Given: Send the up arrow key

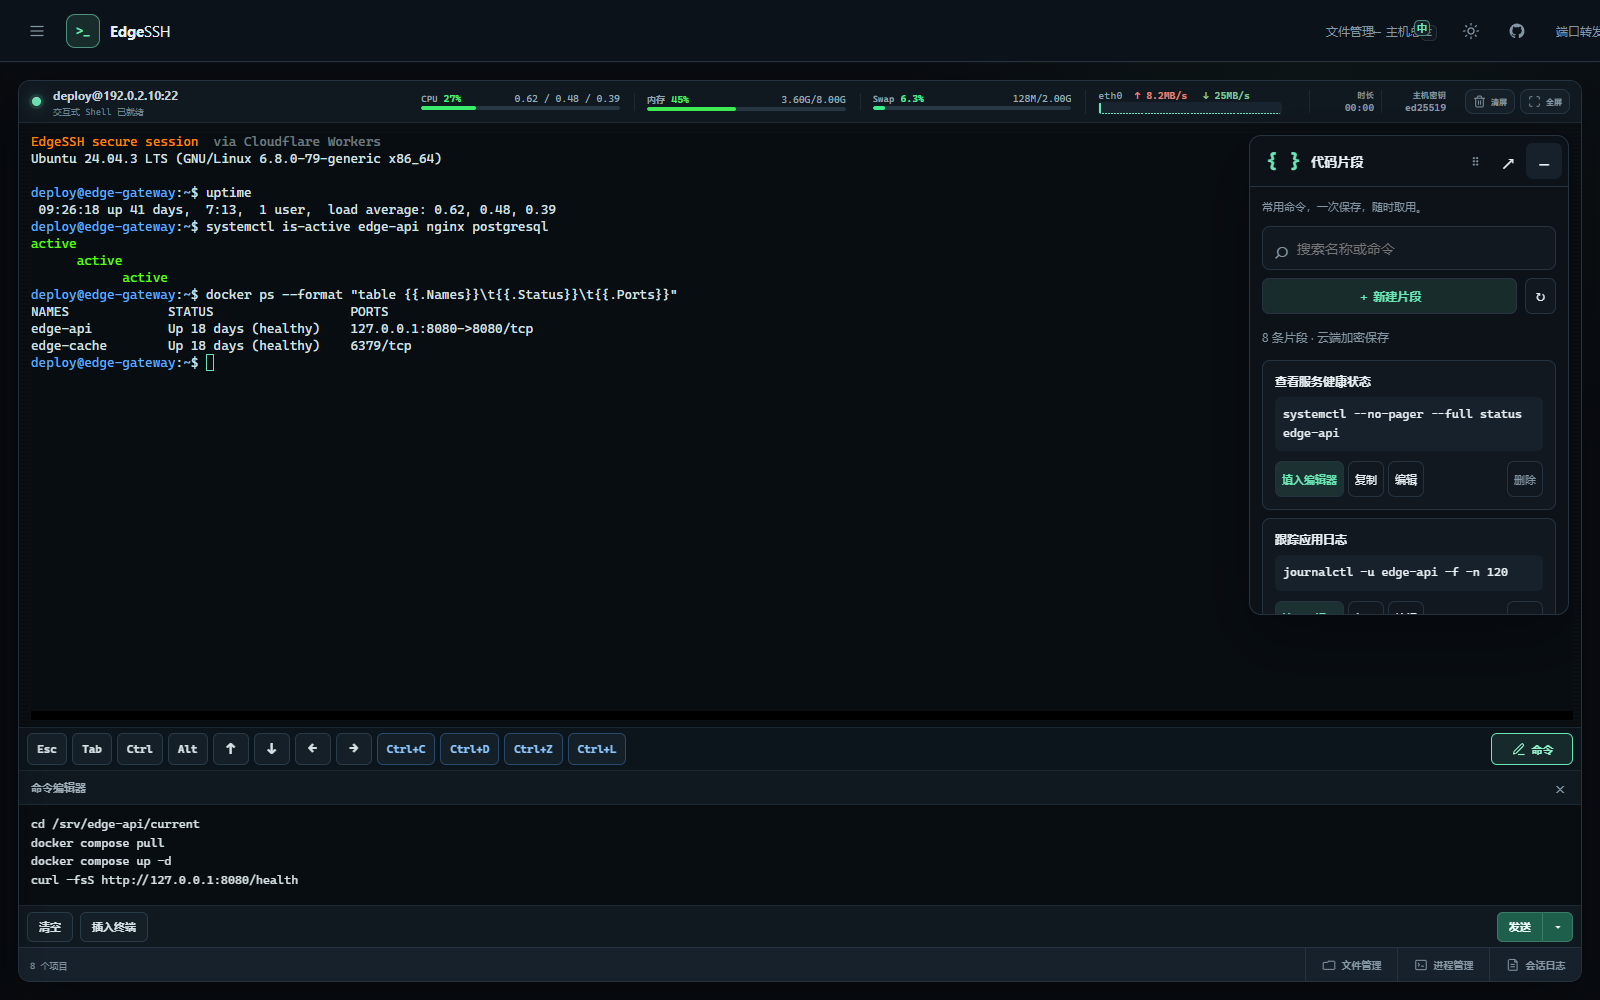Looking at the screenshot, I should point(231,749).
